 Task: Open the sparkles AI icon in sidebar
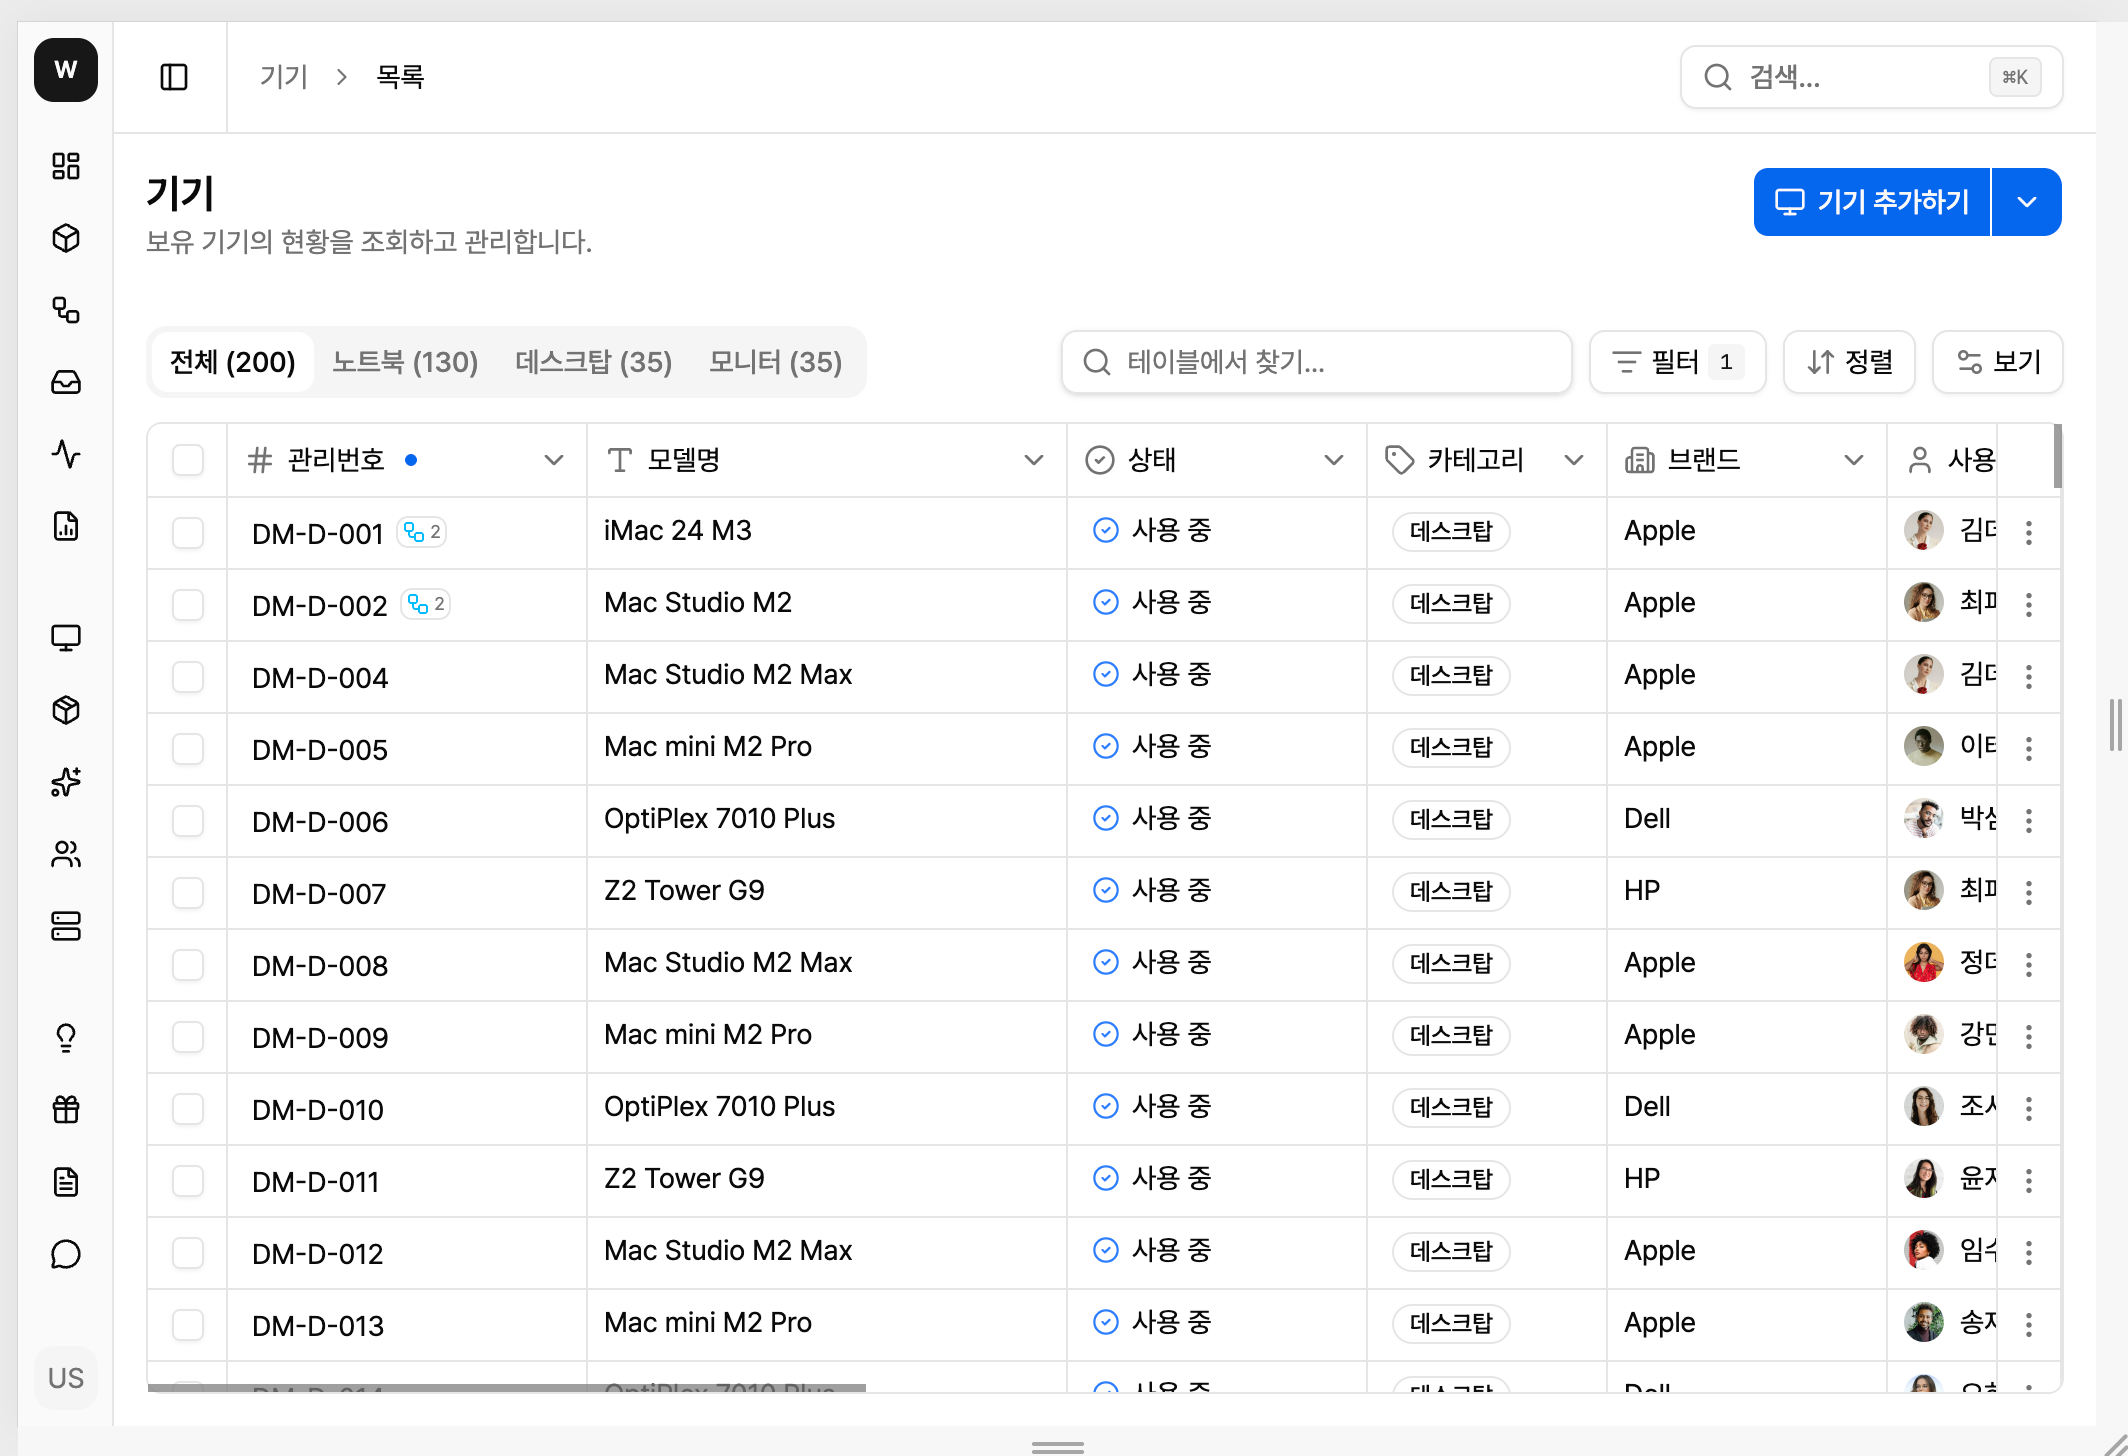(66, 782)
